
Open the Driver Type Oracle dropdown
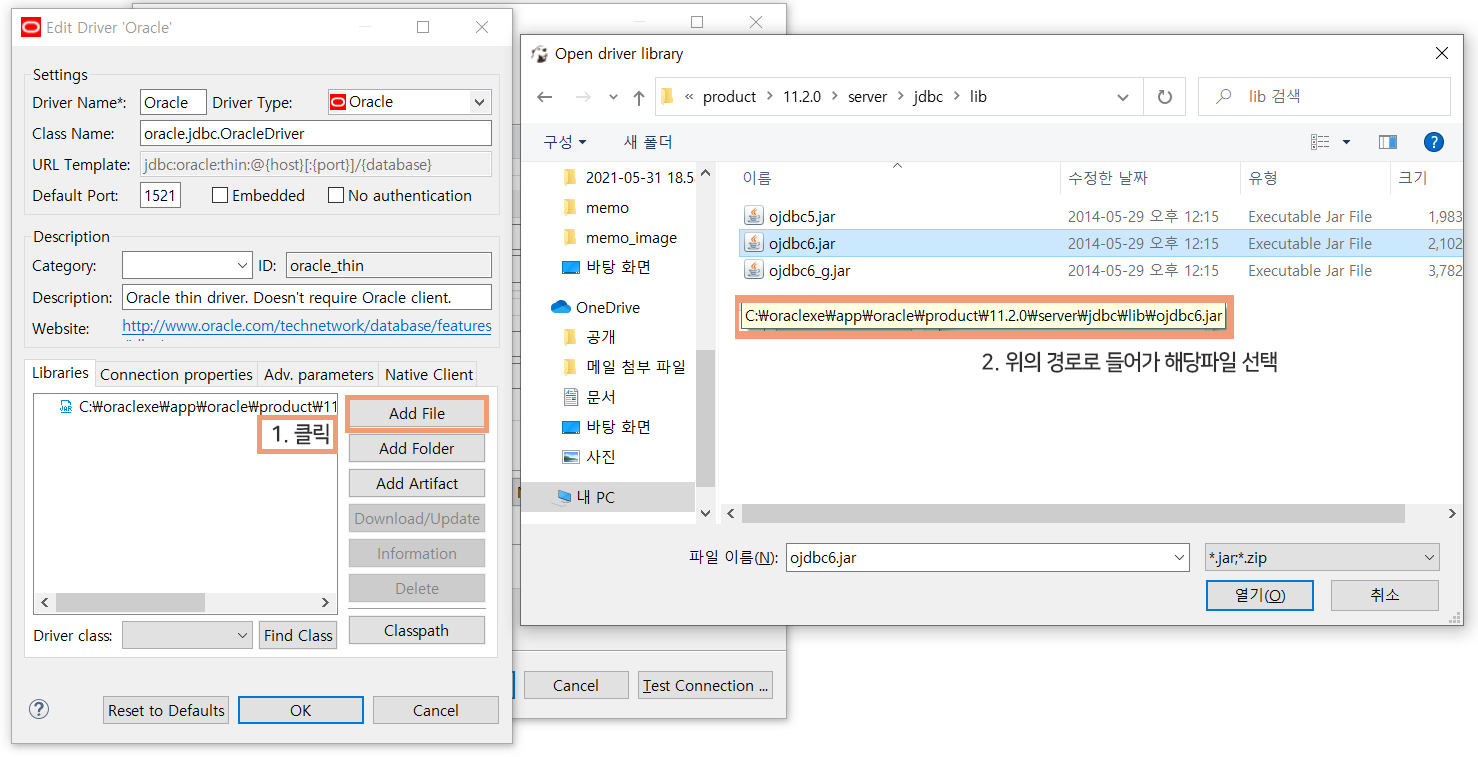coord(480,102)
